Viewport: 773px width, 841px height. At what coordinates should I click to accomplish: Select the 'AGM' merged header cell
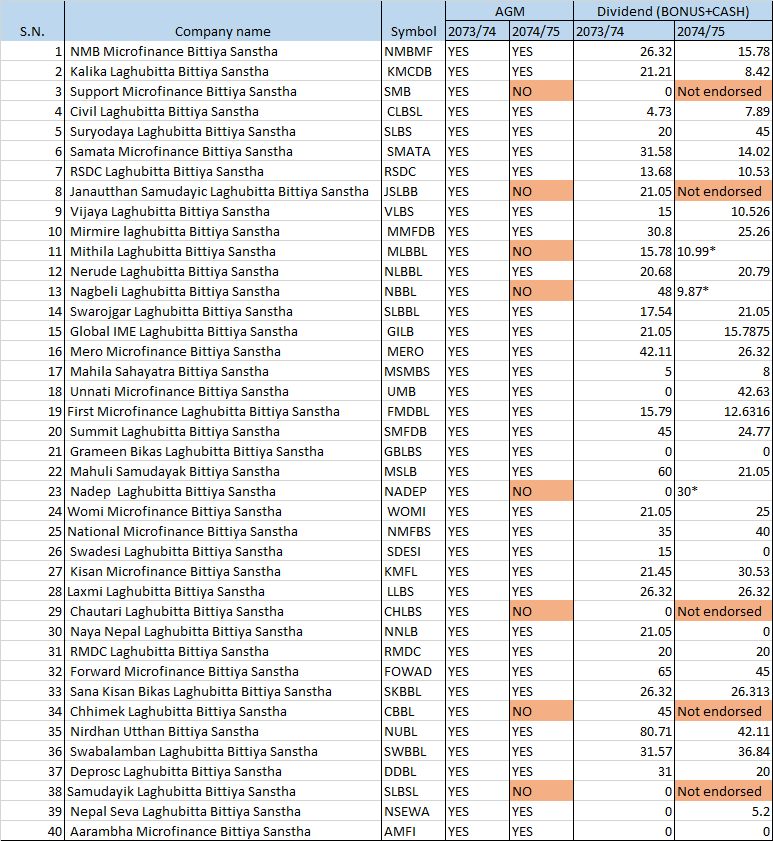coord(509,11)
